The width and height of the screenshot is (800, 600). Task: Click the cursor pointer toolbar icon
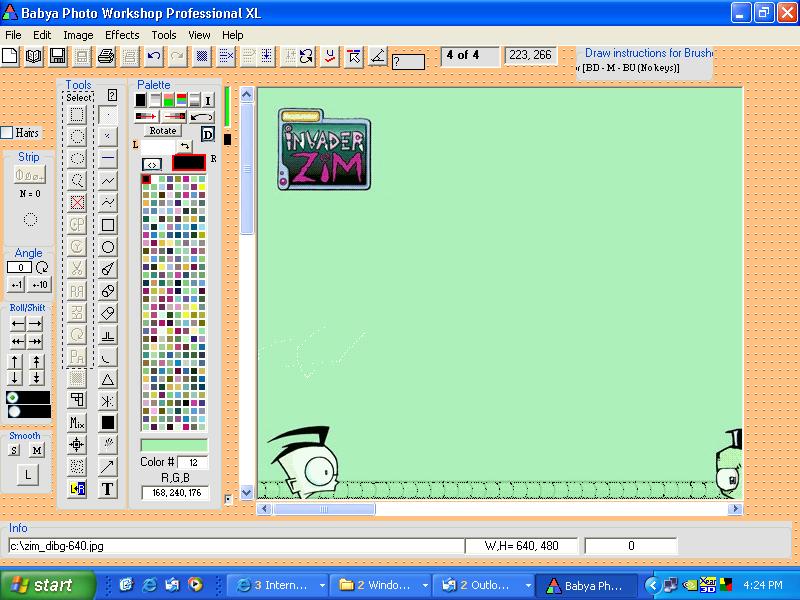[x=354, y=56]
